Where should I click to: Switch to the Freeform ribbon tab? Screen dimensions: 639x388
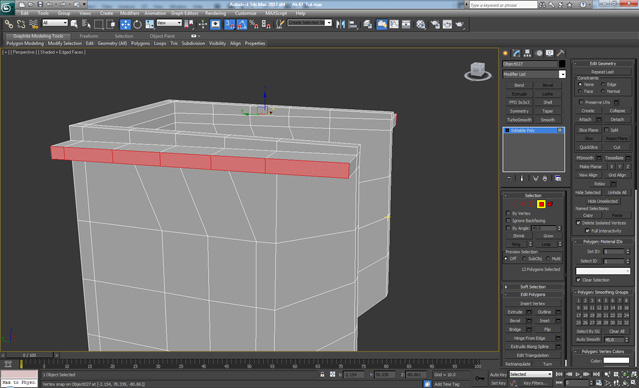click(89, 36)
